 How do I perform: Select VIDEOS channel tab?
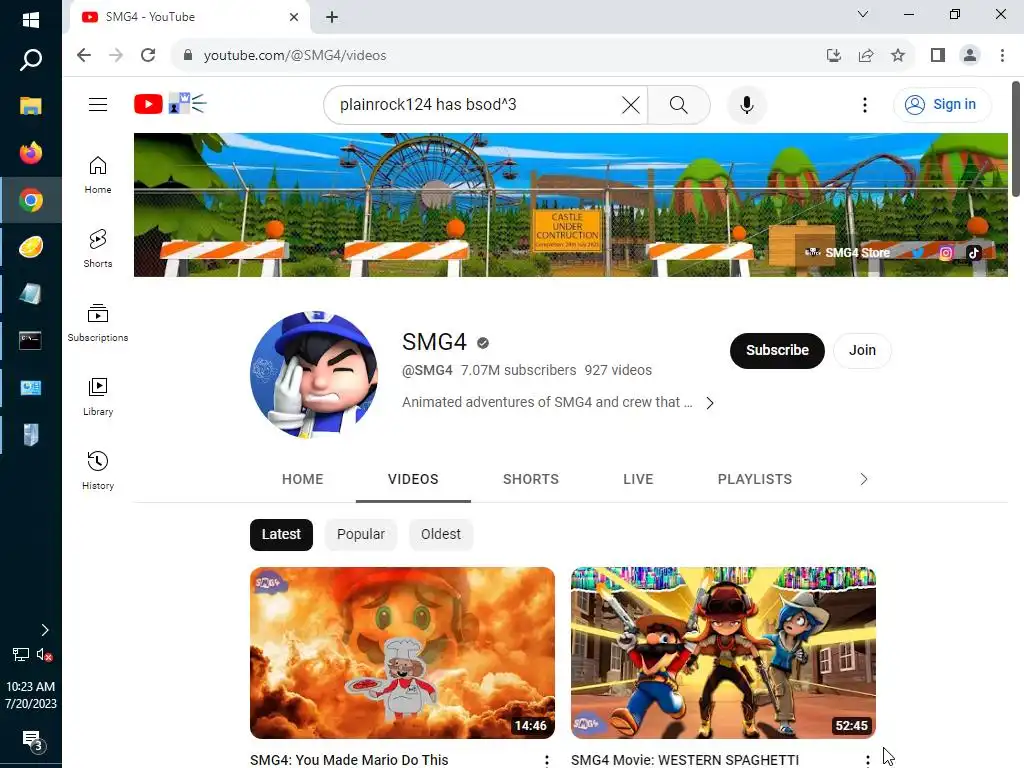413,479
